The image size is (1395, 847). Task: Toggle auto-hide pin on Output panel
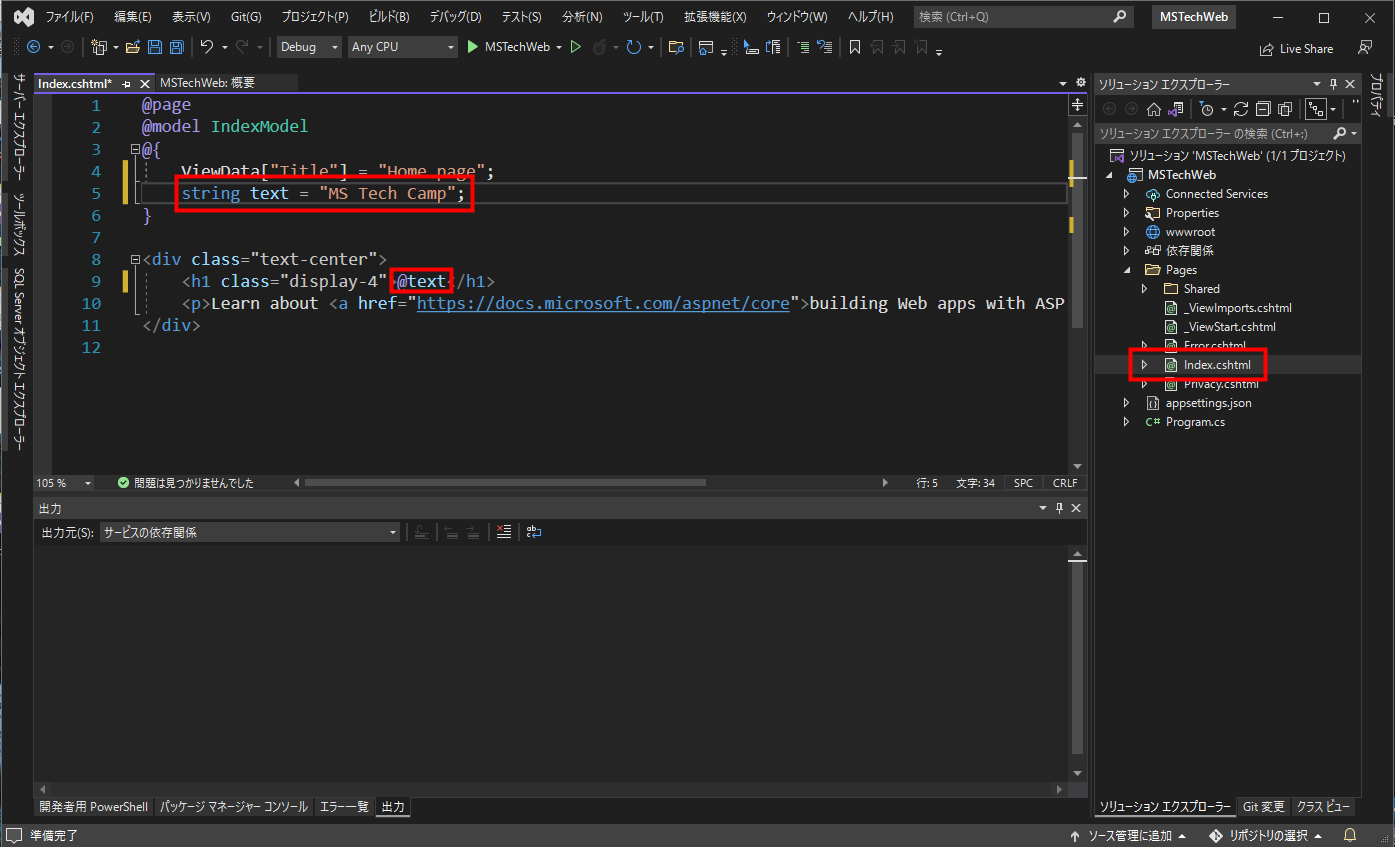coord(1060,508)
